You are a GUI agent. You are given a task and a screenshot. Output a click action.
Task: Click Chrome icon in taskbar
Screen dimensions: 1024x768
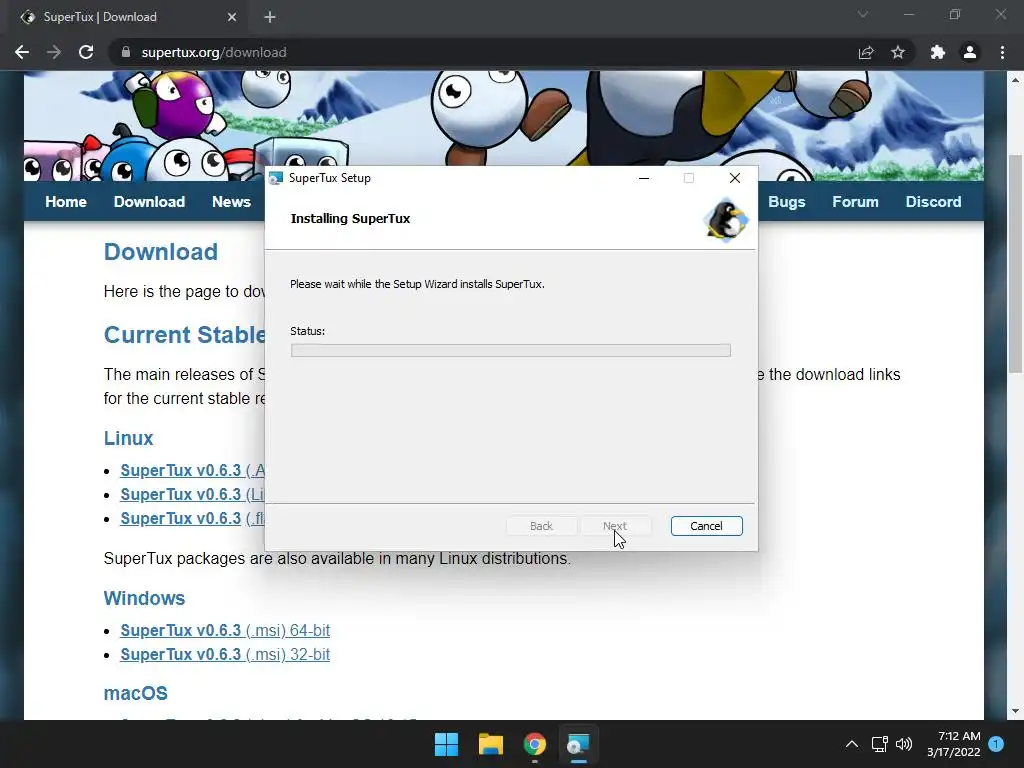535,744
